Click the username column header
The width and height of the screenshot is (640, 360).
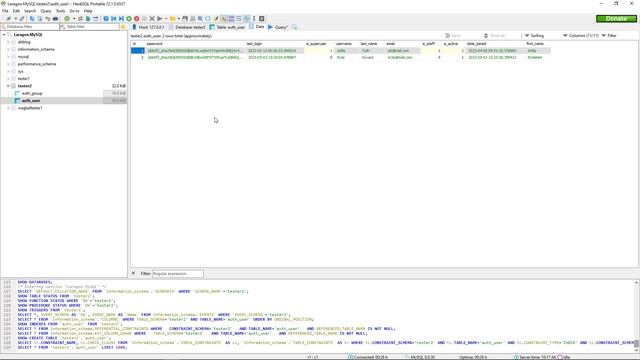coord(347,44)
